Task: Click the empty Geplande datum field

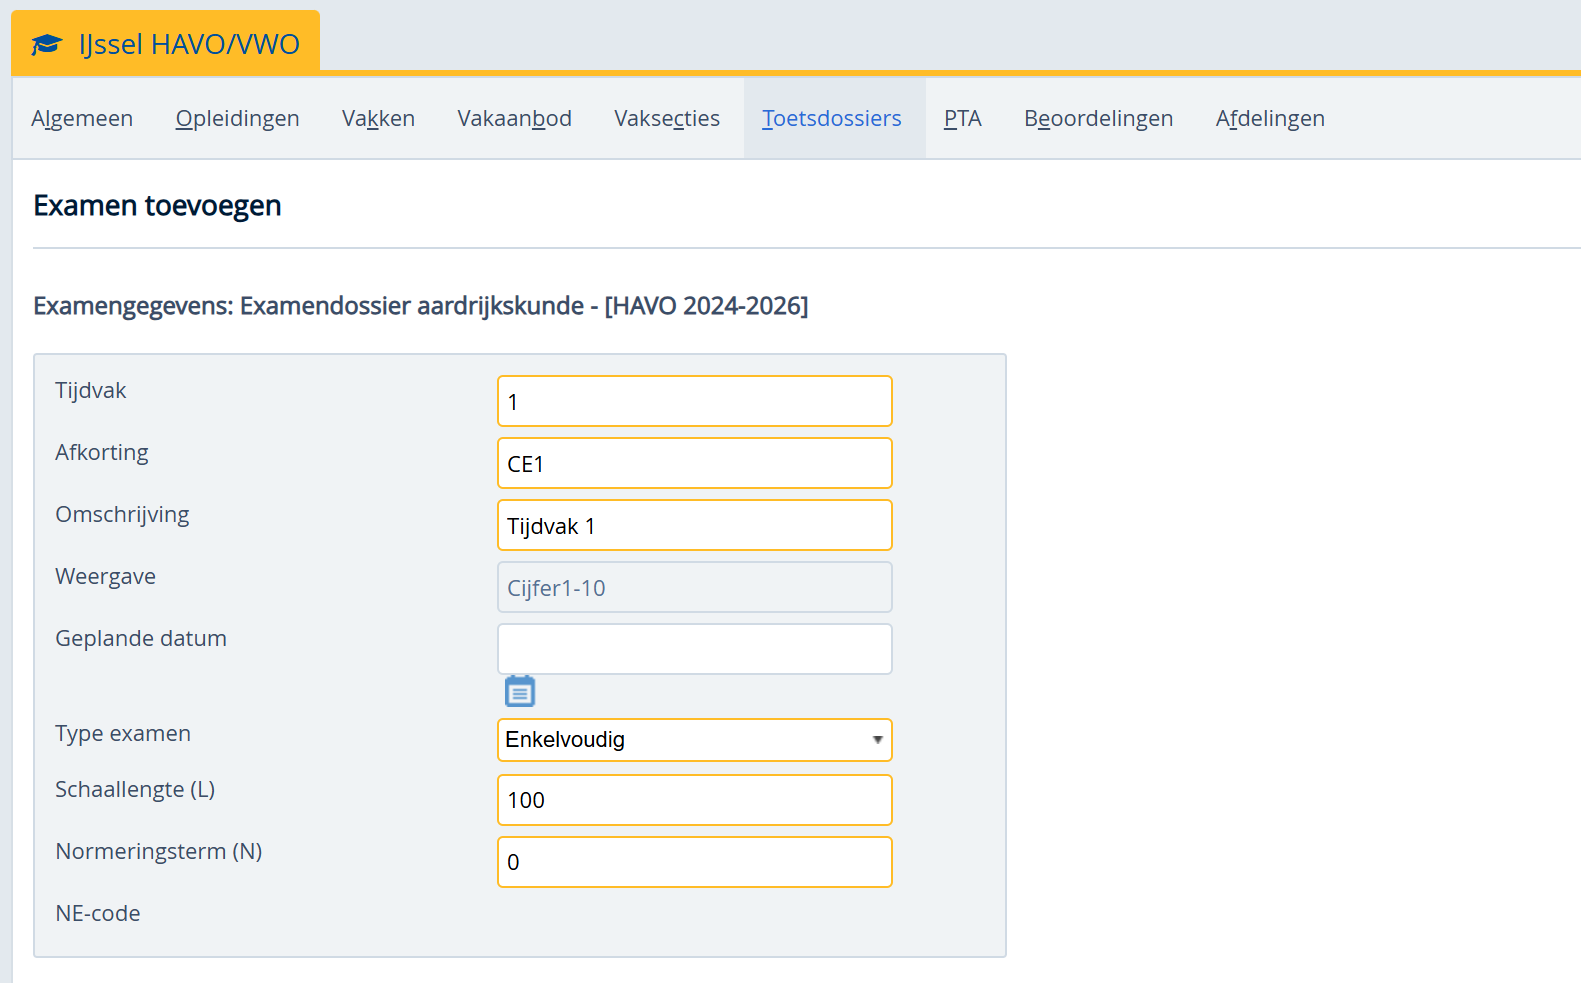Action: click(694, 650)
